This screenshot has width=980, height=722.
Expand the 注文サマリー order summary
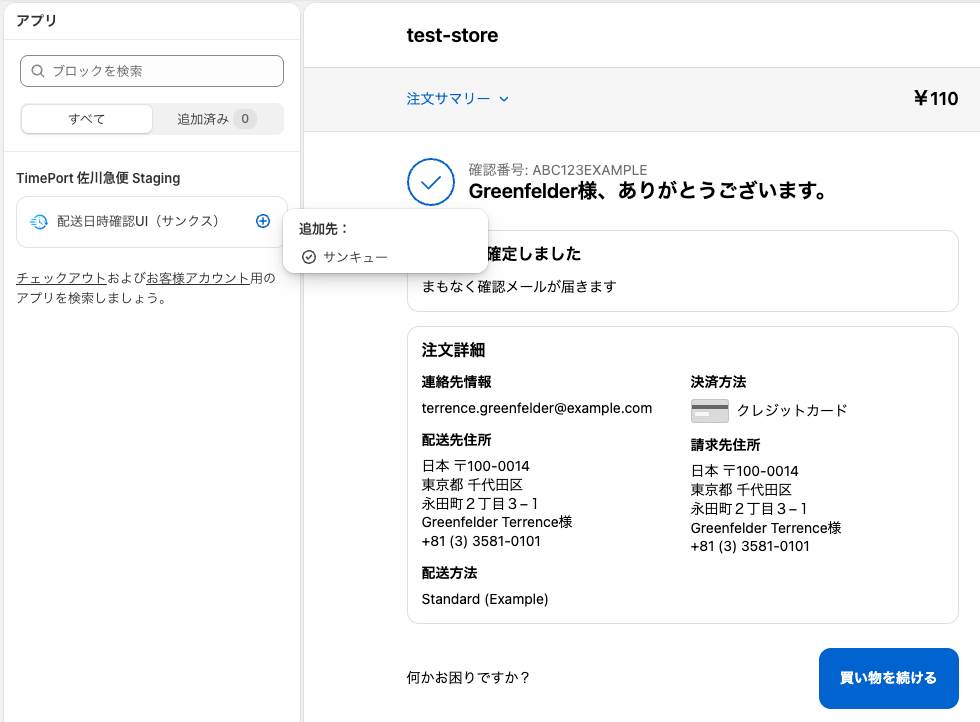pyautogui.click(x=458, y=99)
